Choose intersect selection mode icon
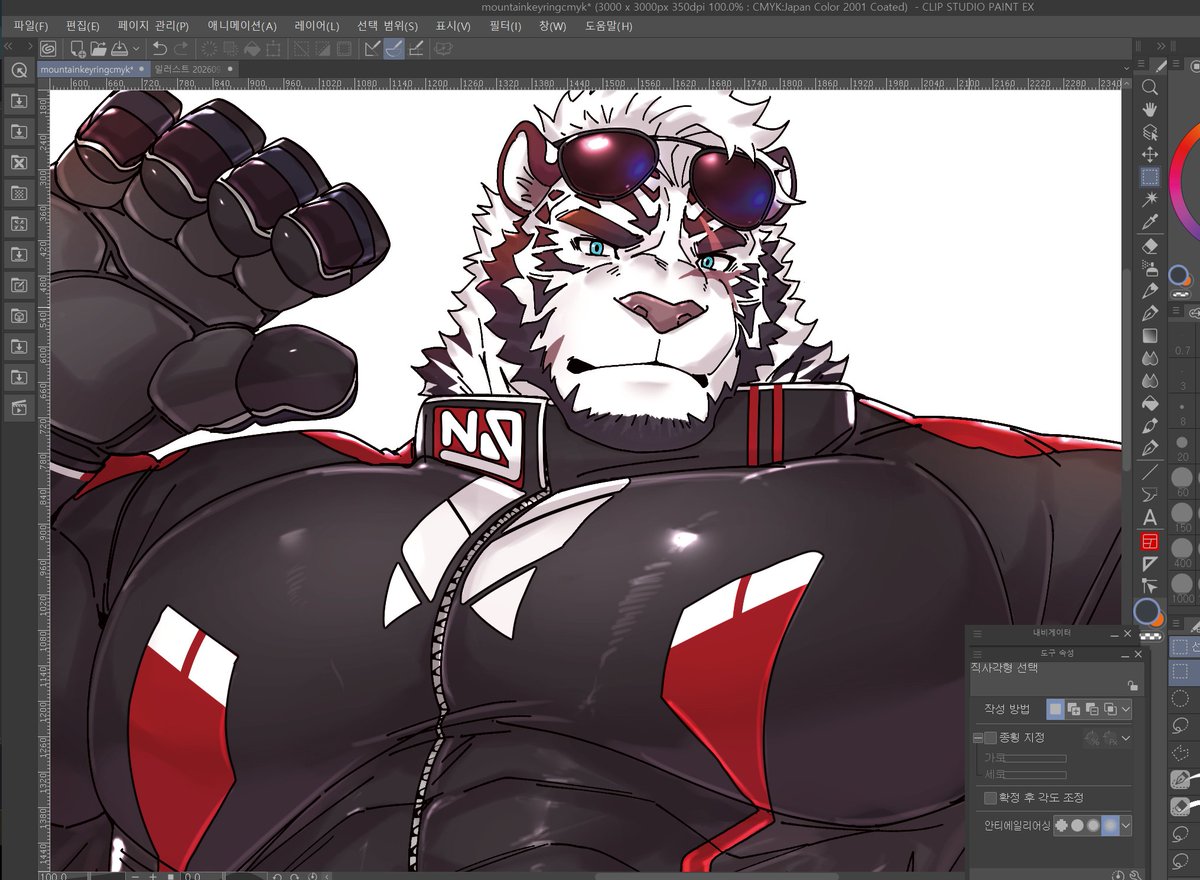1200x880 pixels. tap(1110, 709)
